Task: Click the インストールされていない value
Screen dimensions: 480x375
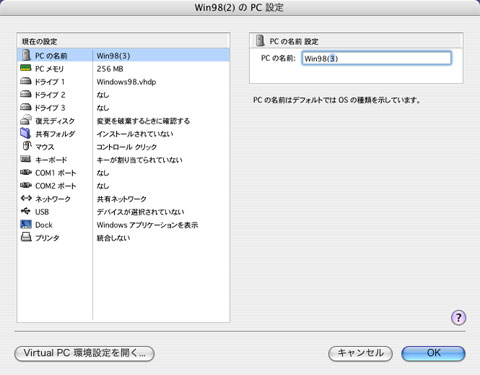Action: tap(135, 134)
